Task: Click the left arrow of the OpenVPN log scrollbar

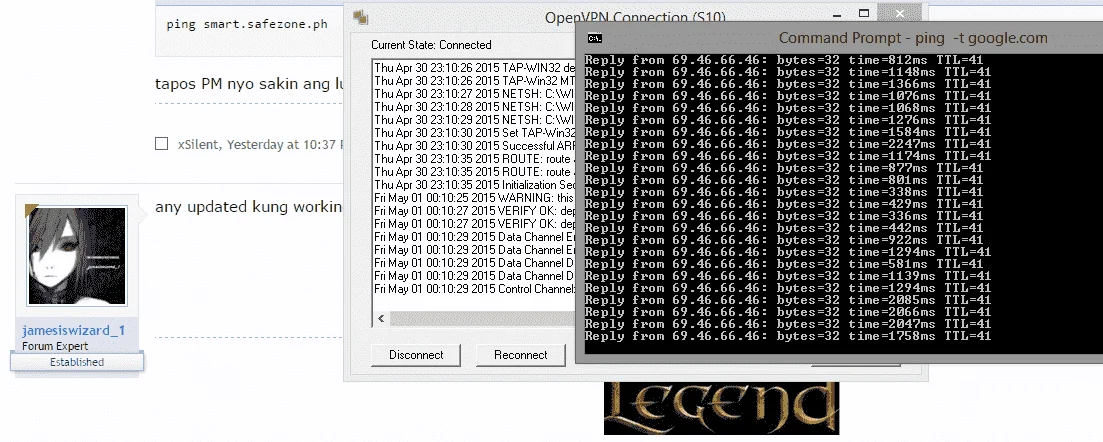Action: 381,319
